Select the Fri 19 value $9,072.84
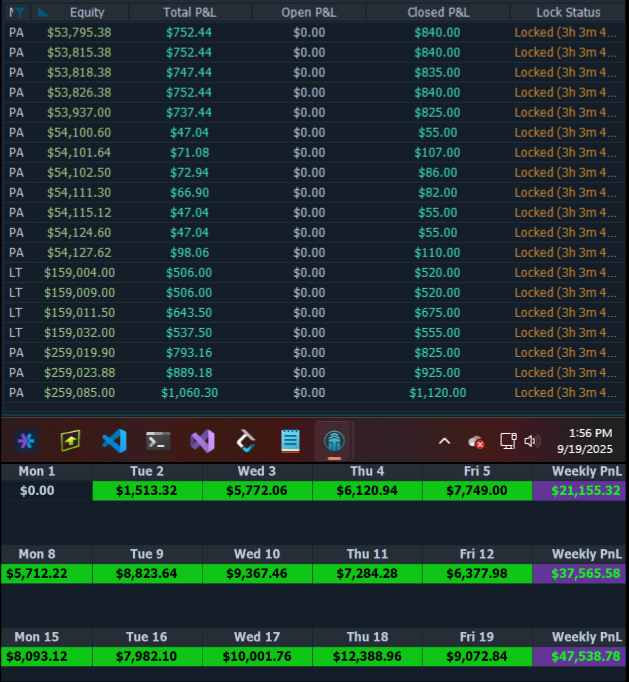Screen dimensions: 629x682 [x=477, y=656]
